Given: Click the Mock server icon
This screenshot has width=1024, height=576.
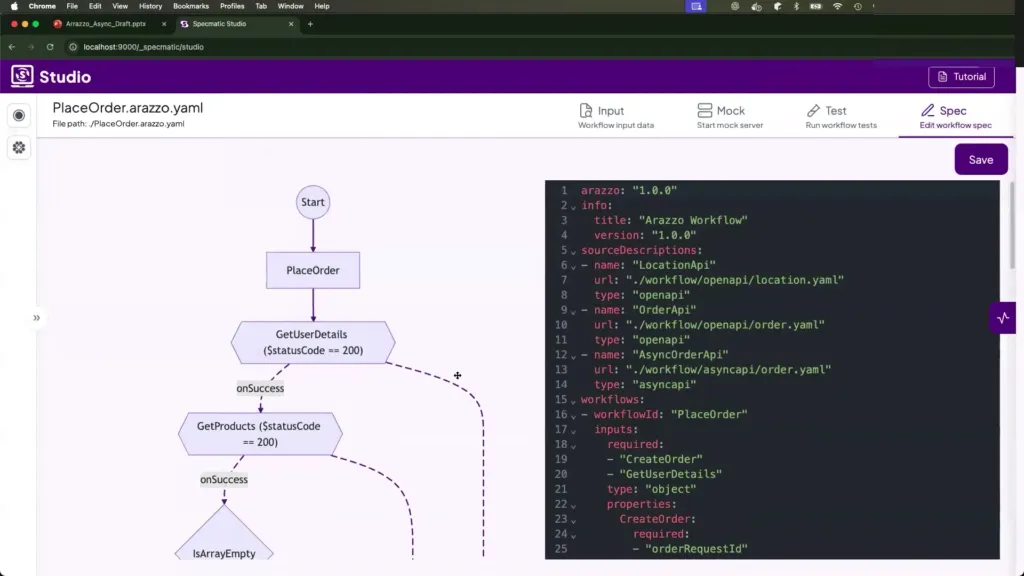Looking at the screenshot, I should (704, 111).
